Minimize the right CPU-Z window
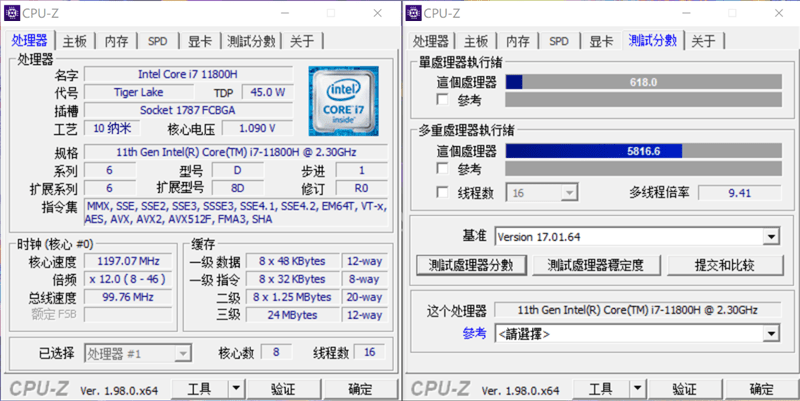The image size is (800, 401). (x=686, y=13)
